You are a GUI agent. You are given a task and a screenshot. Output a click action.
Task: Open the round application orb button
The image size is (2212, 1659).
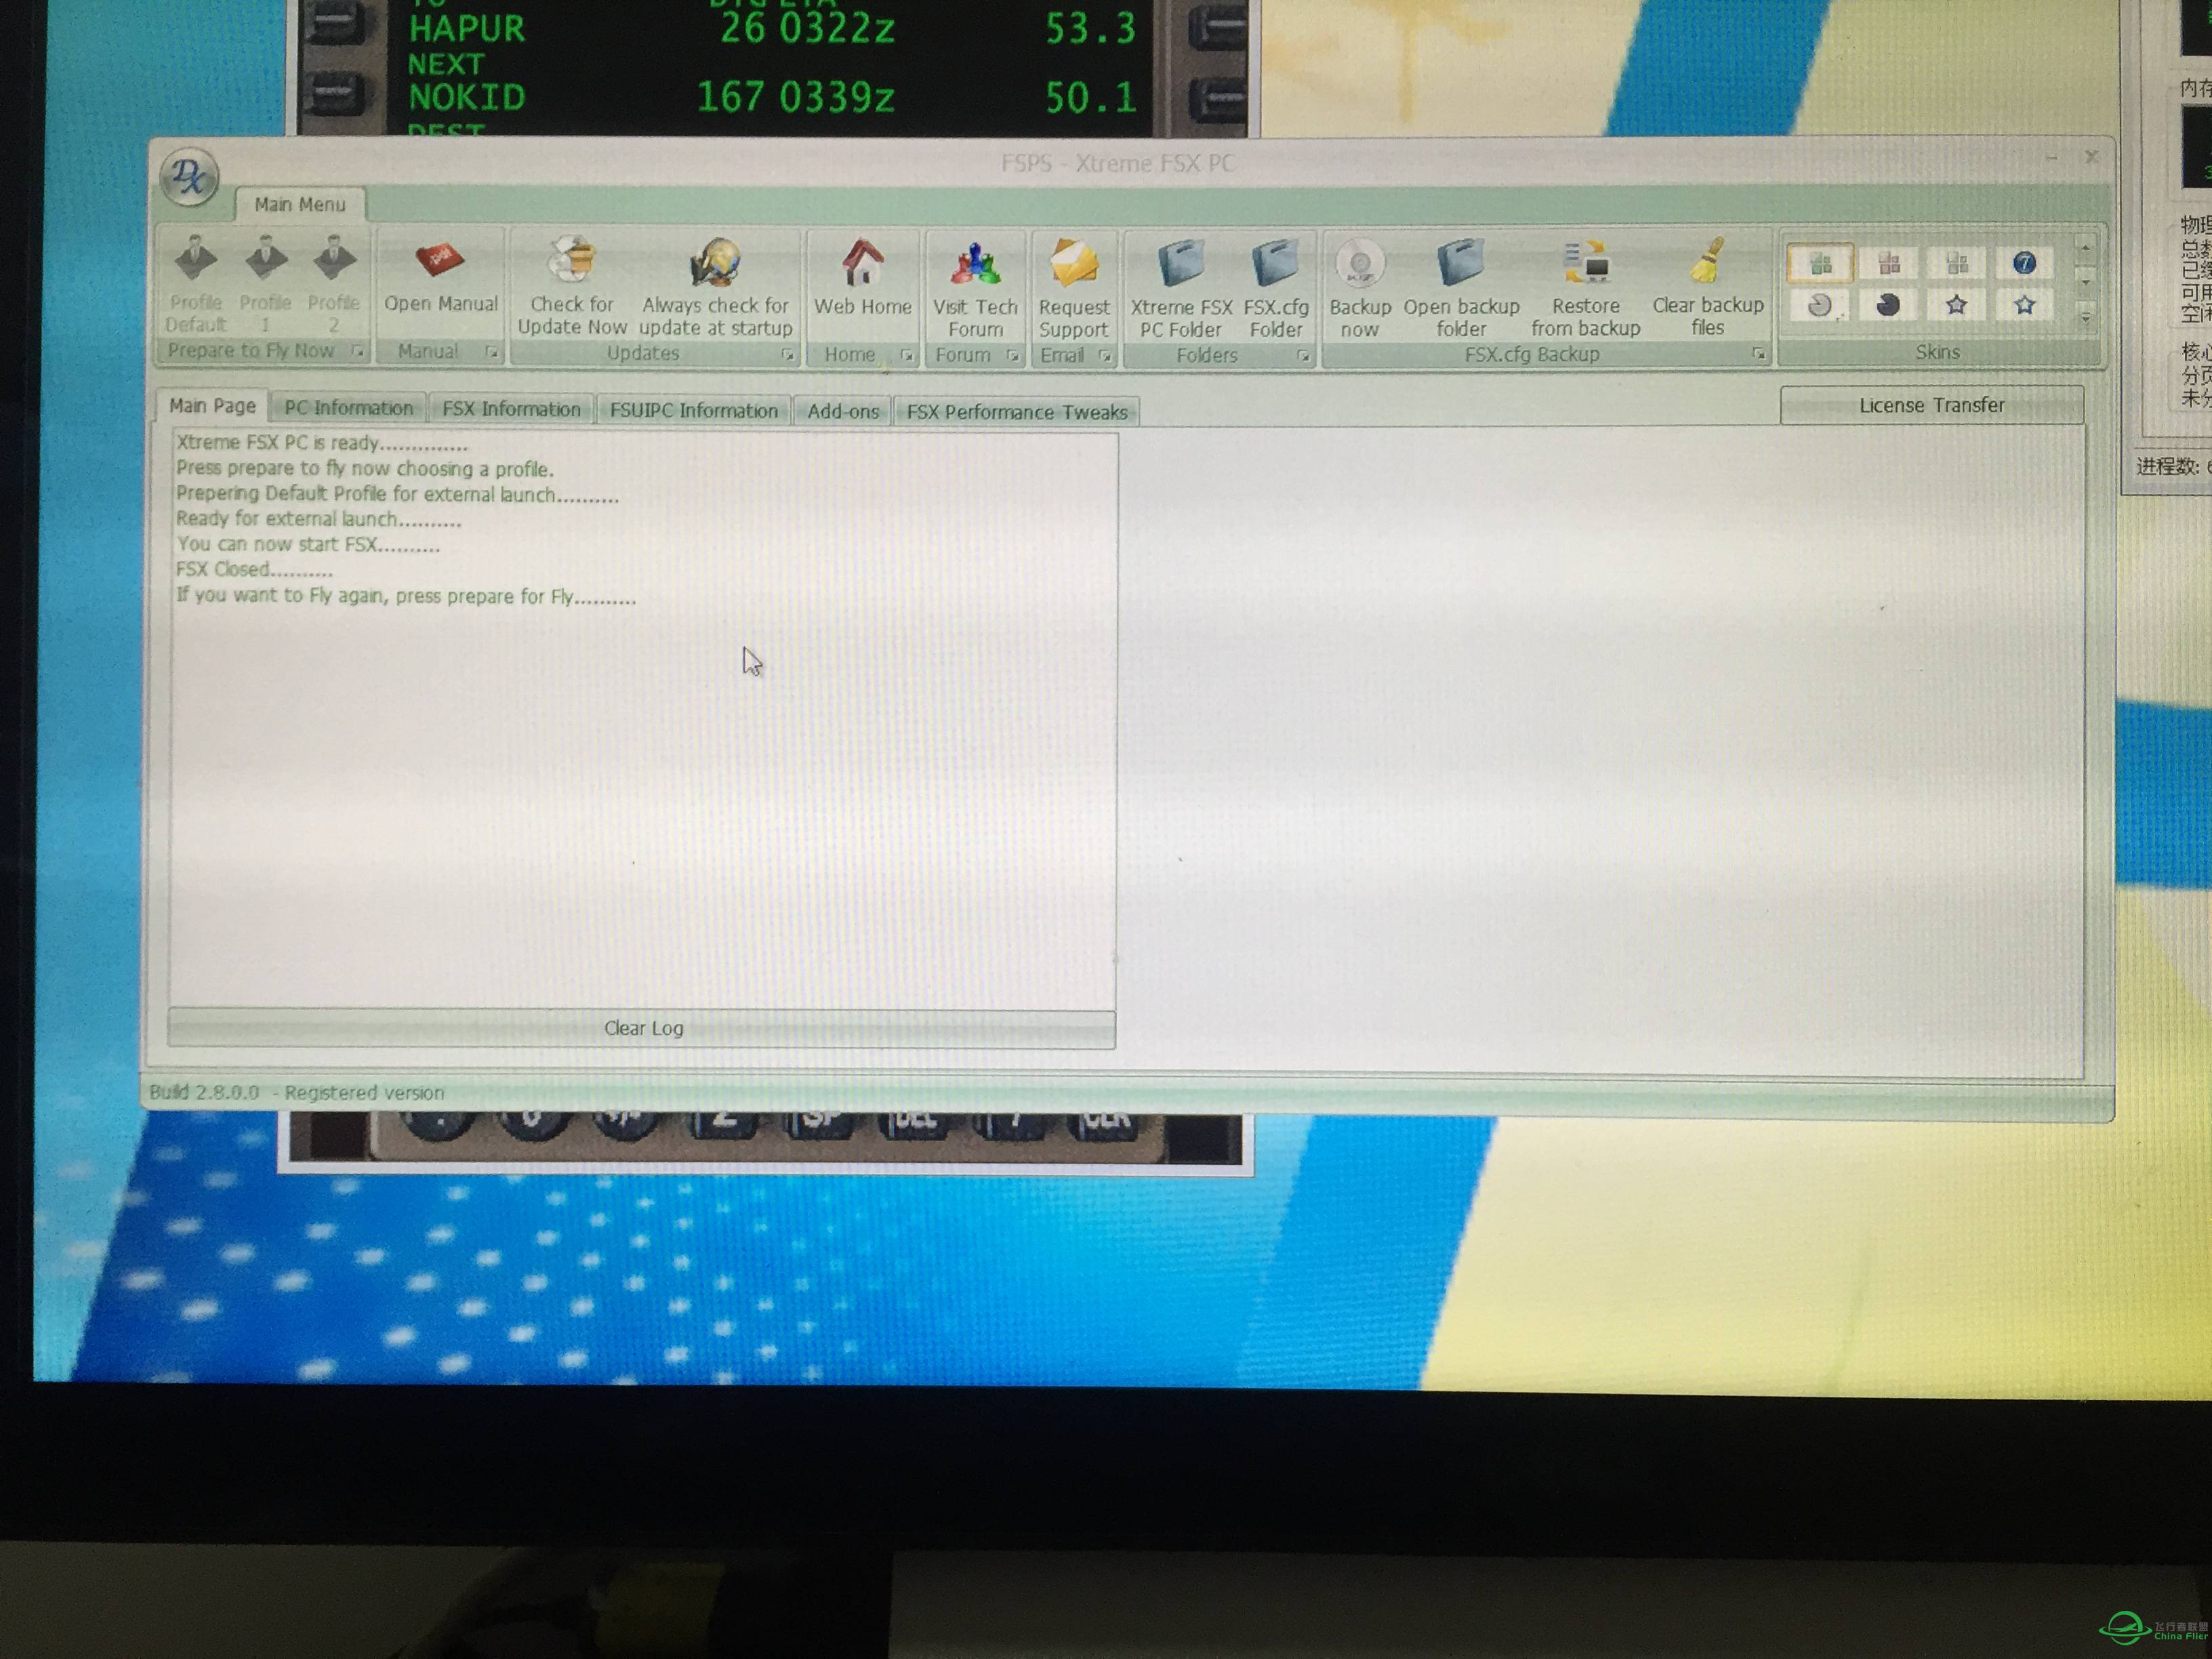point(189,177)
